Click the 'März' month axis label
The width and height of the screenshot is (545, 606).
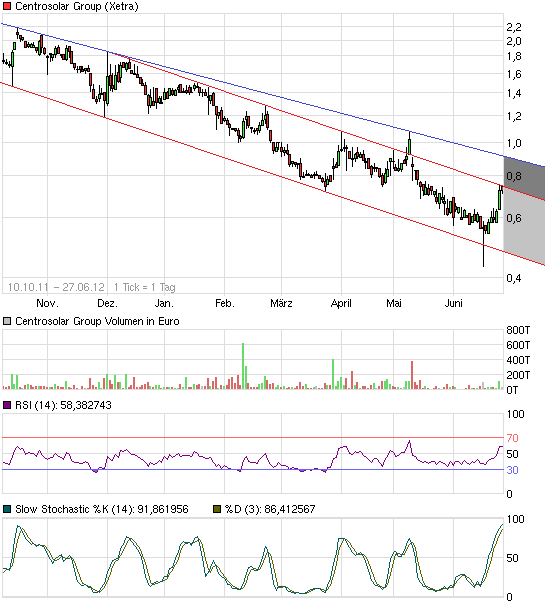[x=281, y=303]
